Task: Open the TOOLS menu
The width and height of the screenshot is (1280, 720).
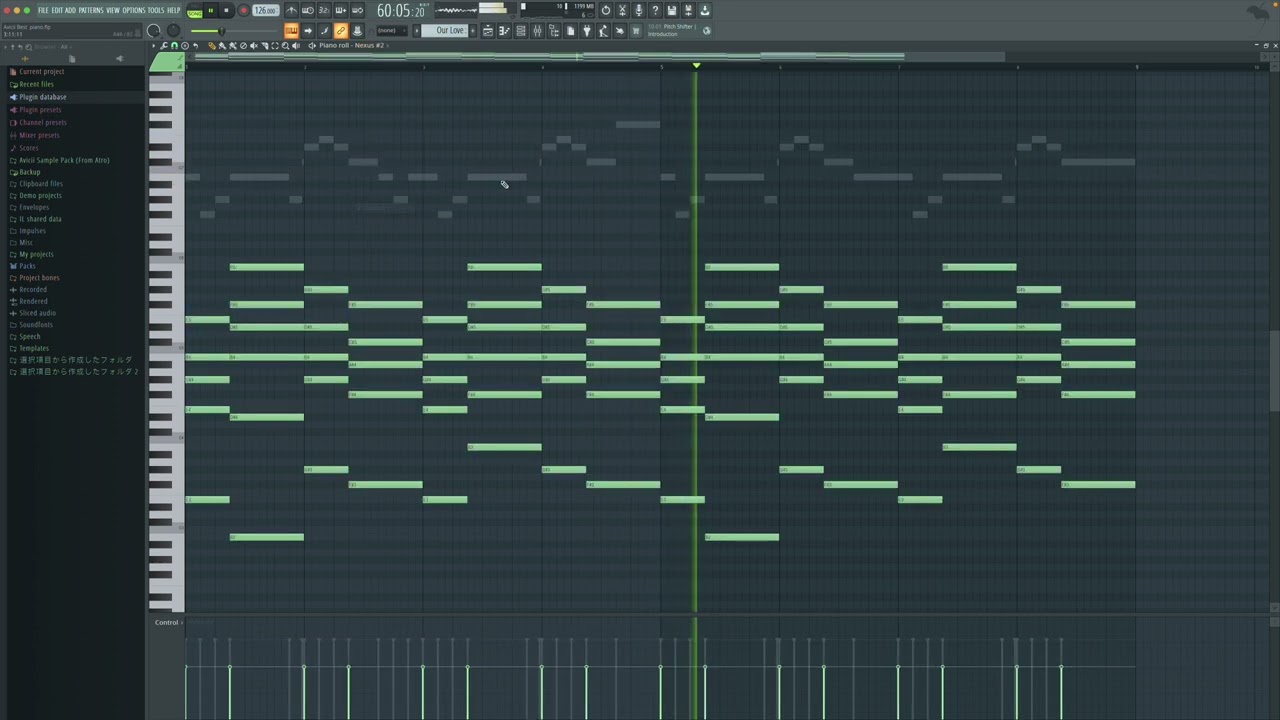Action: [156, 10]
